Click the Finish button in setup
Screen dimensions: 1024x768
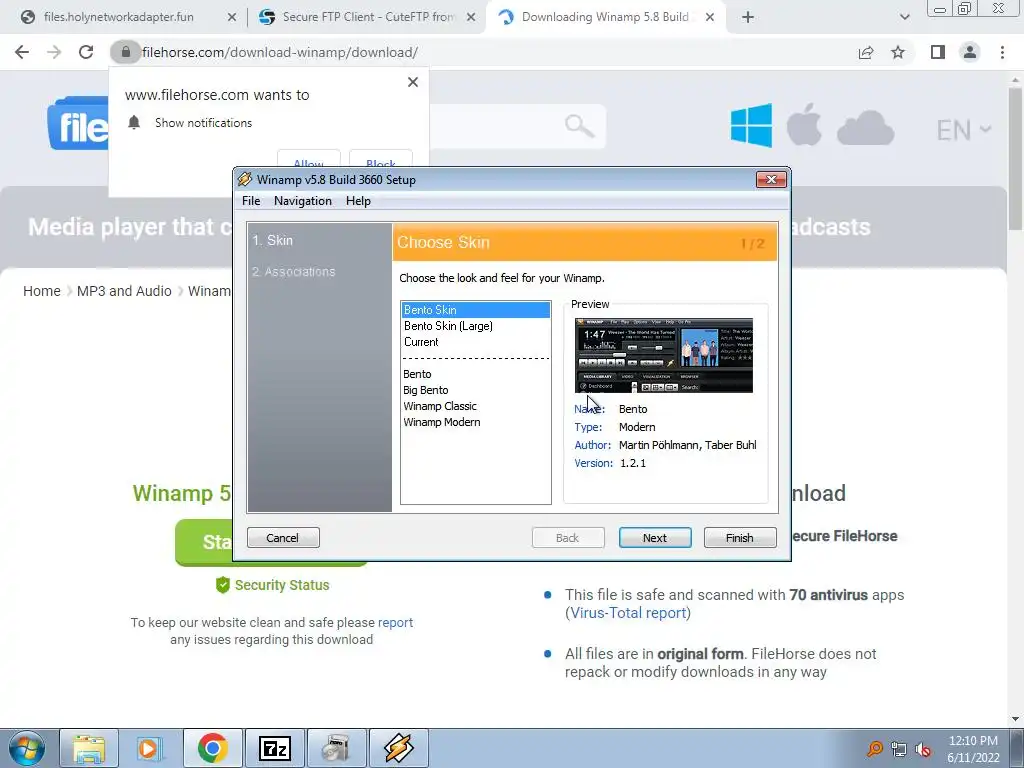click(740, 537)
